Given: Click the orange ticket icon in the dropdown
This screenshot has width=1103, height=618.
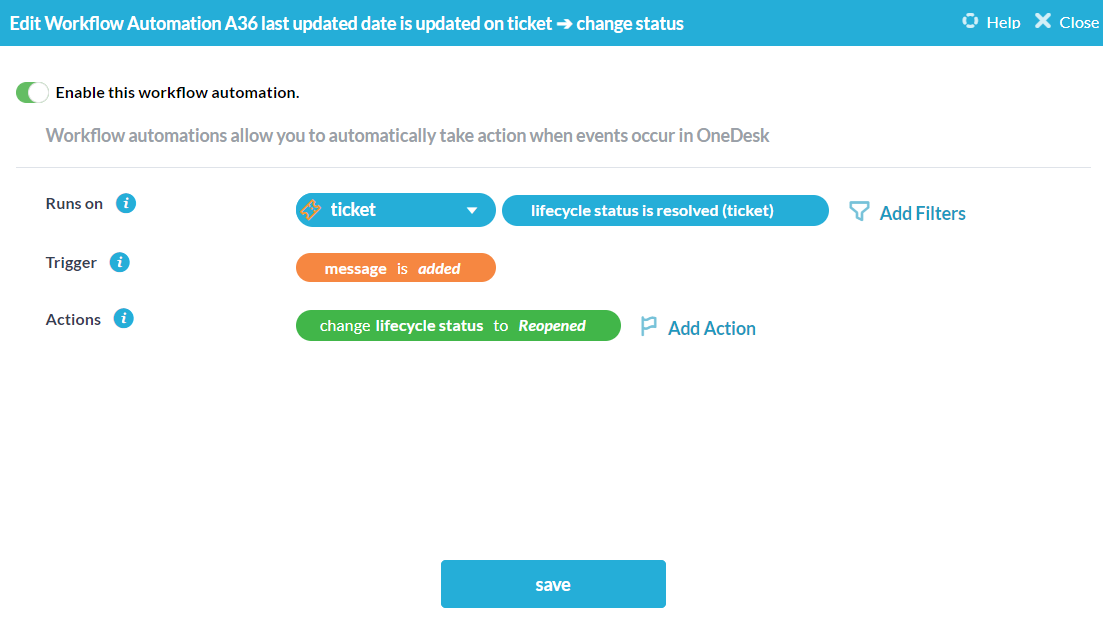Looking at the screenshot, I should pos(311,210).
